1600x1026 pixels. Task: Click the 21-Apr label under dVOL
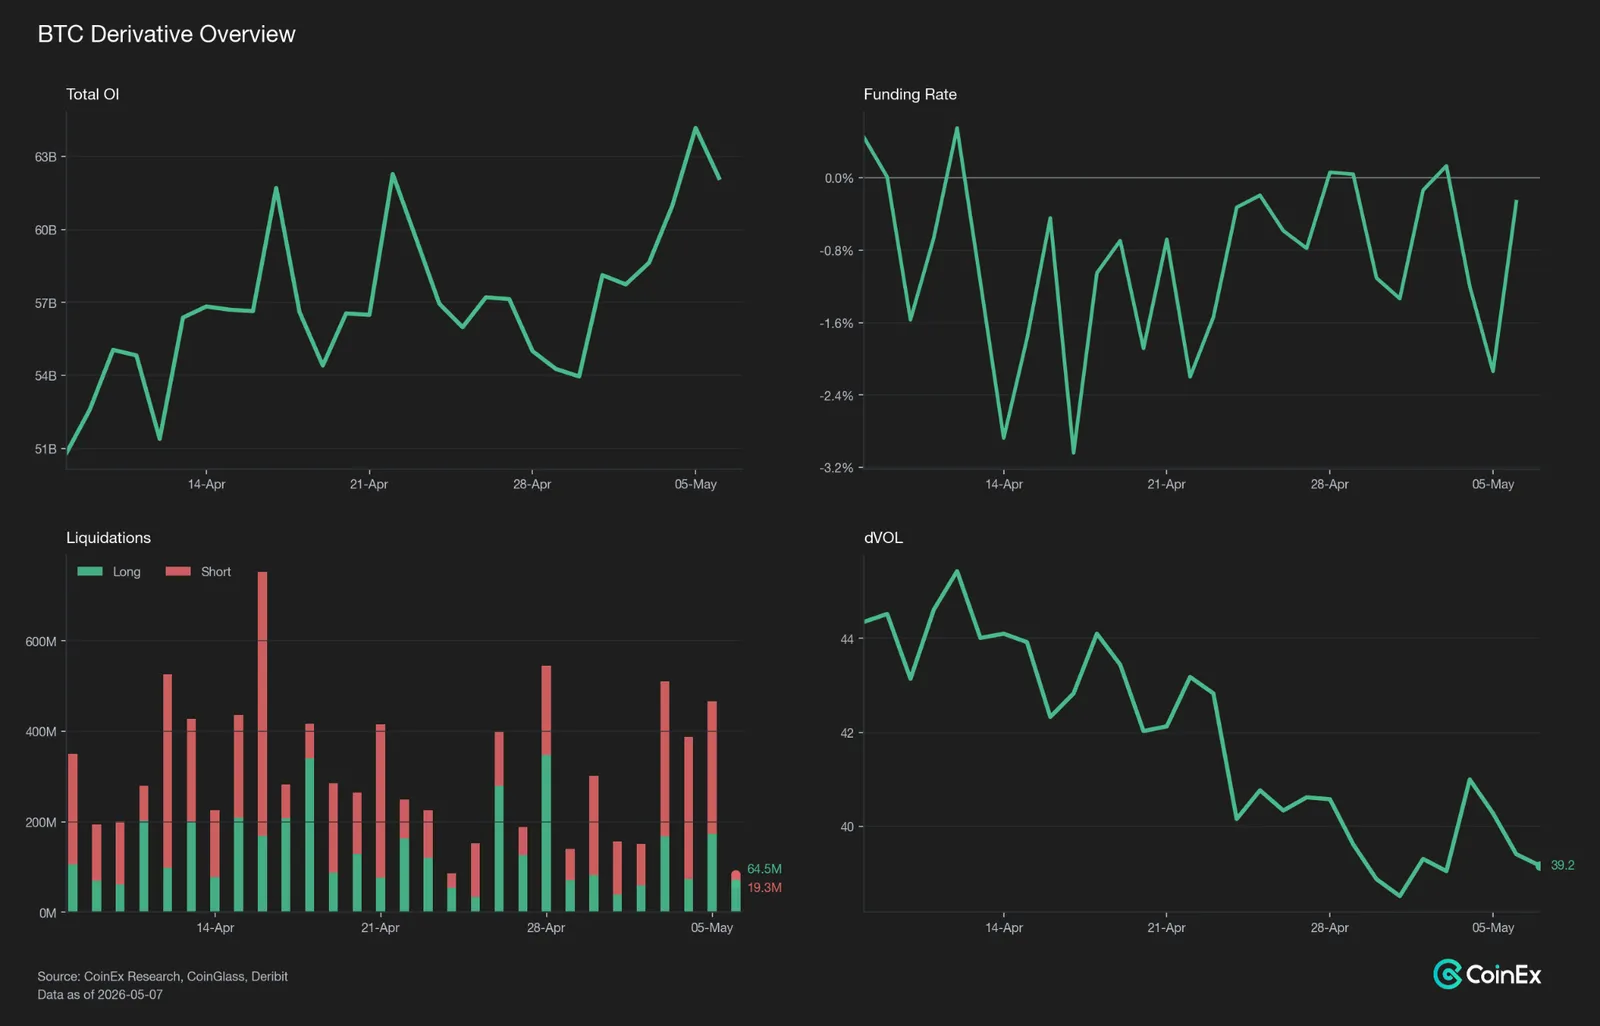click(x=1166, y=928)
